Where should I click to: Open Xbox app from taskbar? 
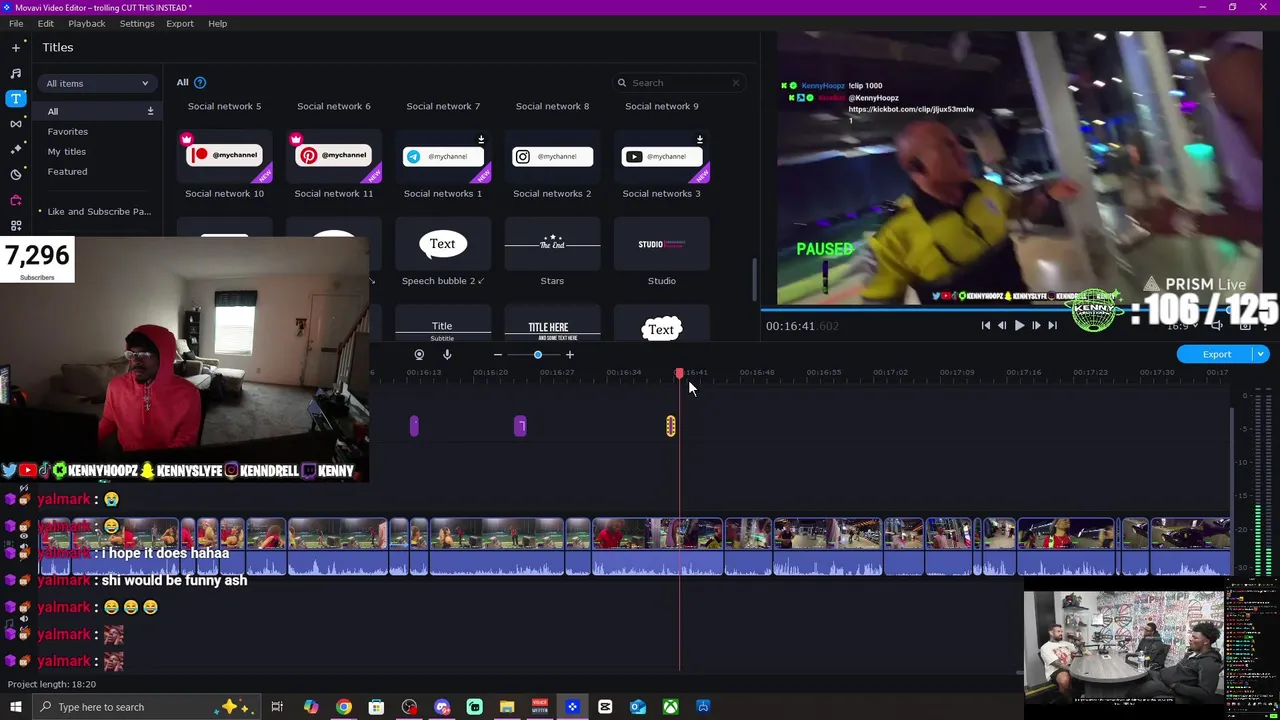click(671, 707)
